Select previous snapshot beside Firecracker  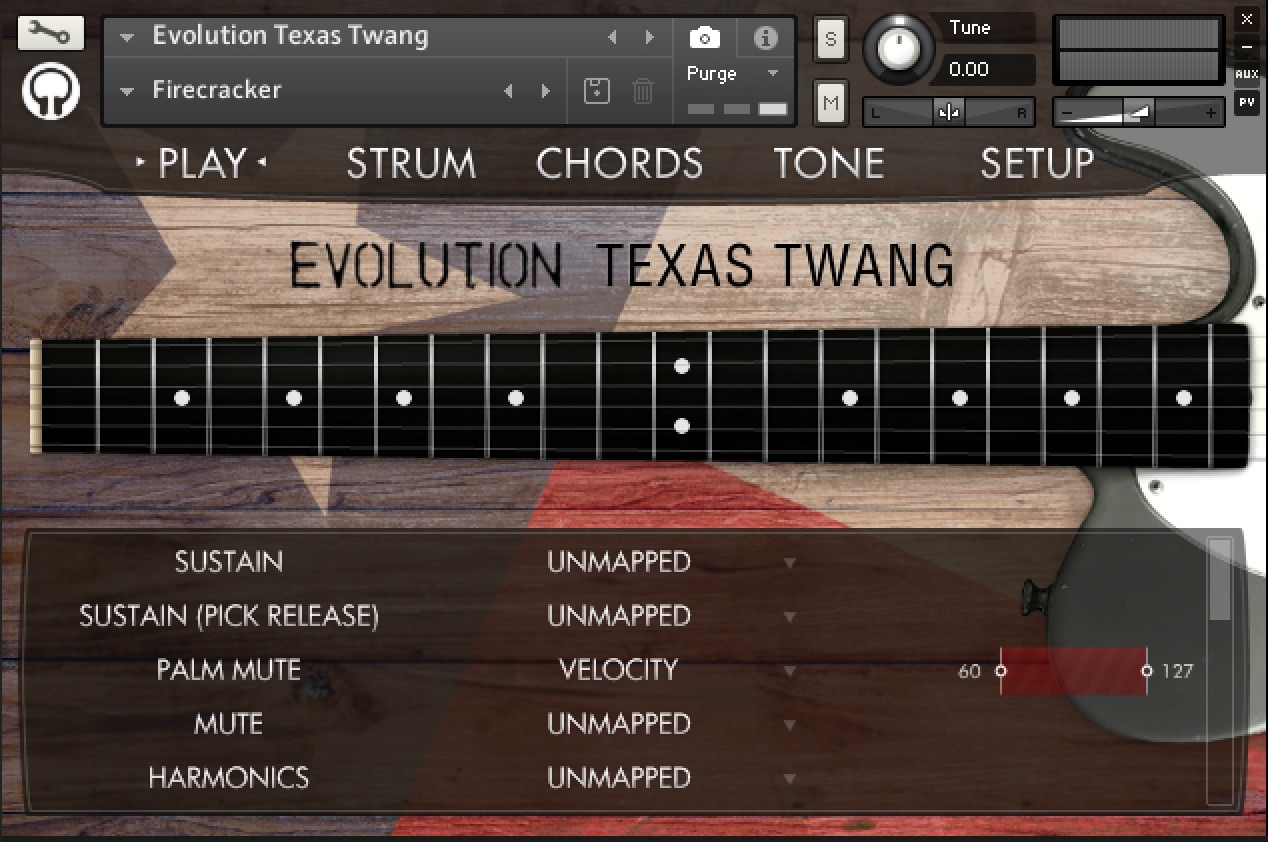(x=508, y=91)
